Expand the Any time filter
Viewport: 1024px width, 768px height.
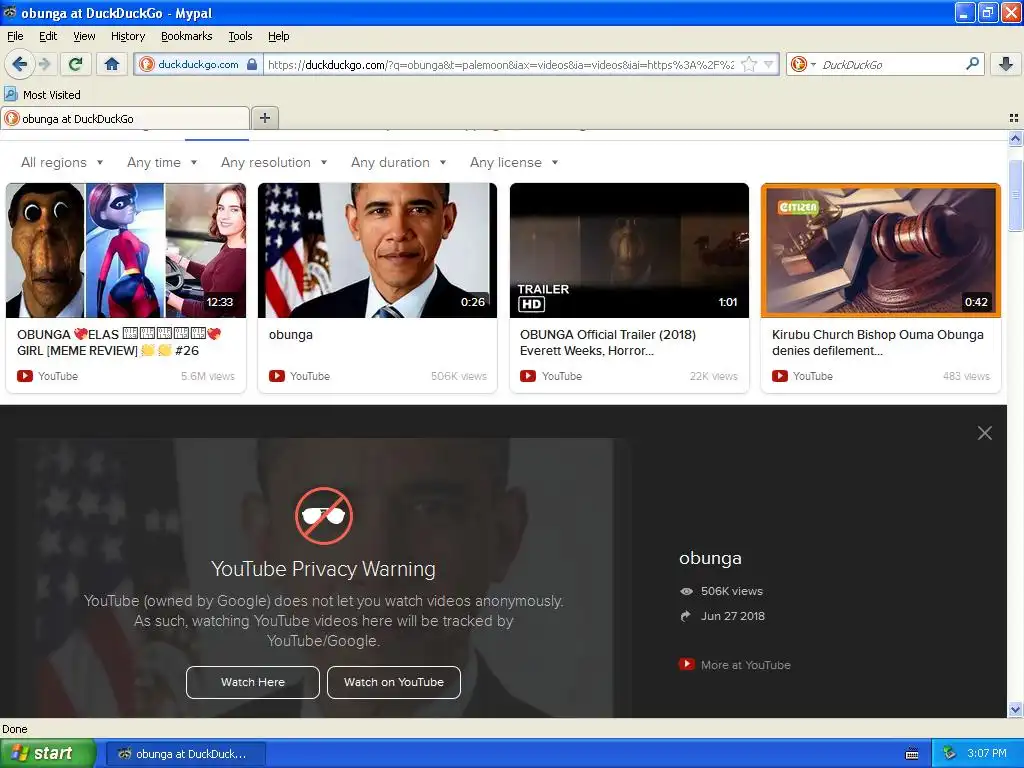point(162,163)
